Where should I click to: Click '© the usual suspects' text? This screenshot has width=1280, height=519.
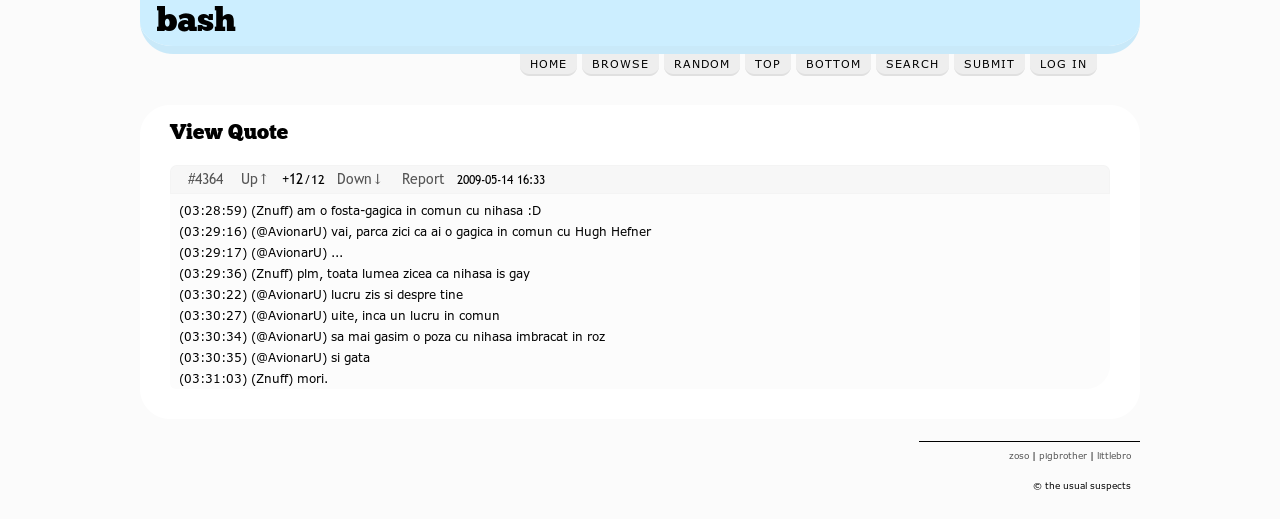pos(1082,486)
